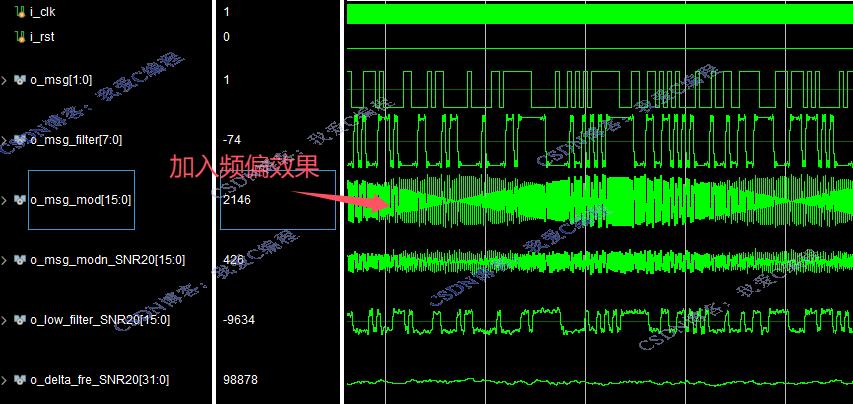Click the o_msg_modn_SNR20 value 426
This screenshot has height=404, width=853.
tap(233, 260)
